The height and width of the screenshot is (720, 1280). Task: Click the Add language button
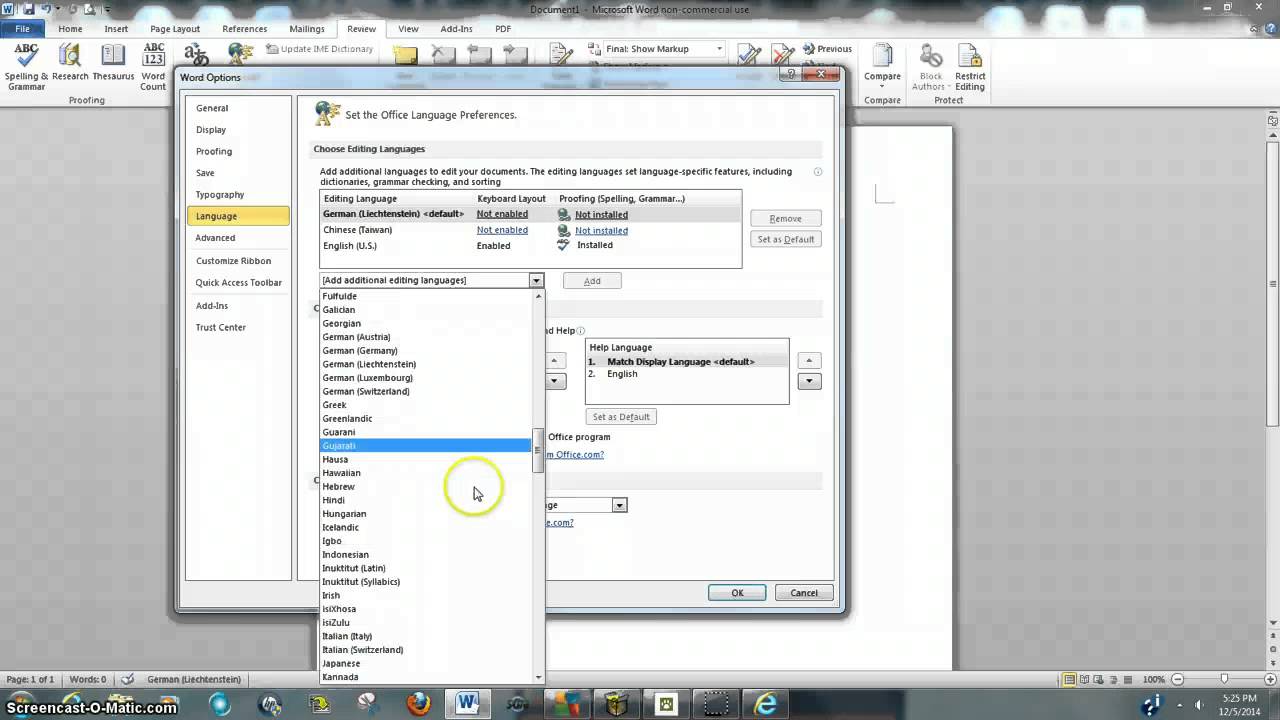coord(592,281)
